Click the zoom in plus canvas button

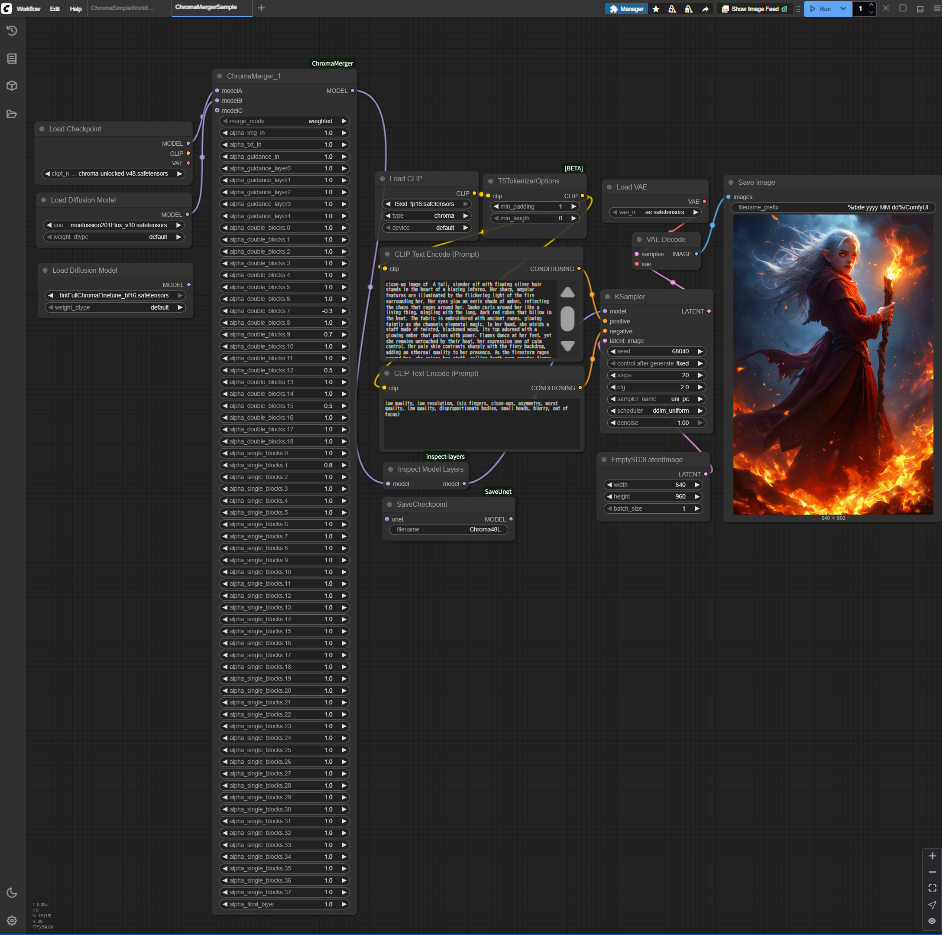point(932,856)
